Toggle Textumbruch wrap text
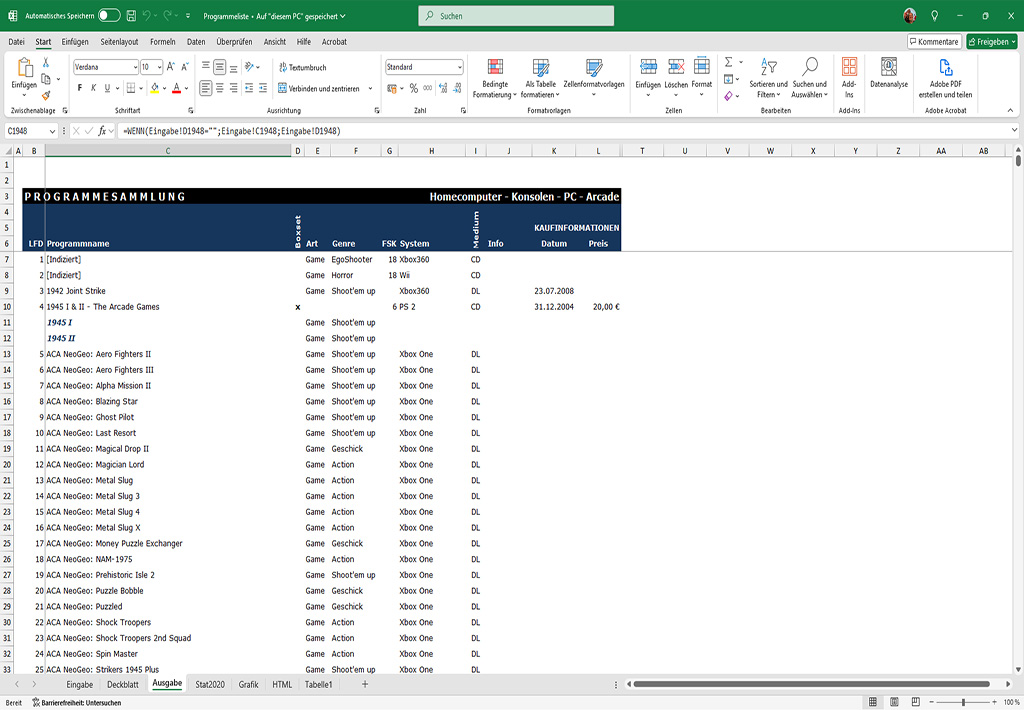Image resolution: width=1024 pixels, height=710 pixels. pyautogui.click(x=301, y=67)
